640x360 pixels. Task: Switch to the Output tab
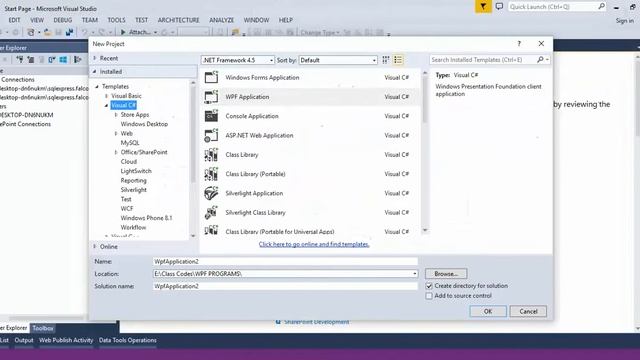click(24, 340)
